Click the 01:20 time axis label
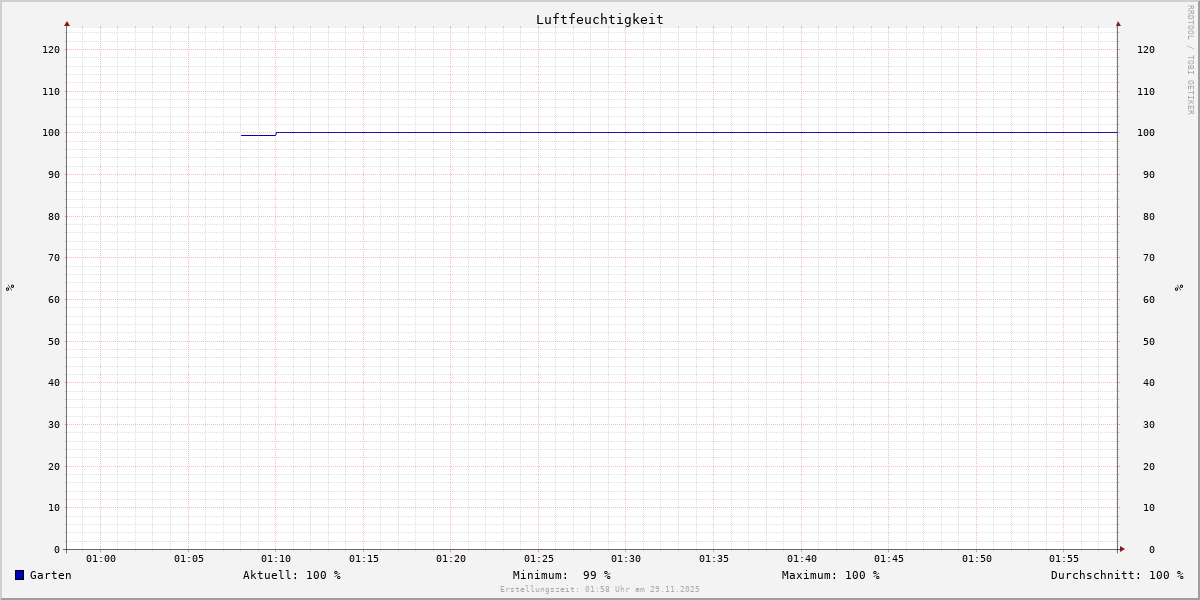This screenshot has height=600, width=1200. coord(451,559)
